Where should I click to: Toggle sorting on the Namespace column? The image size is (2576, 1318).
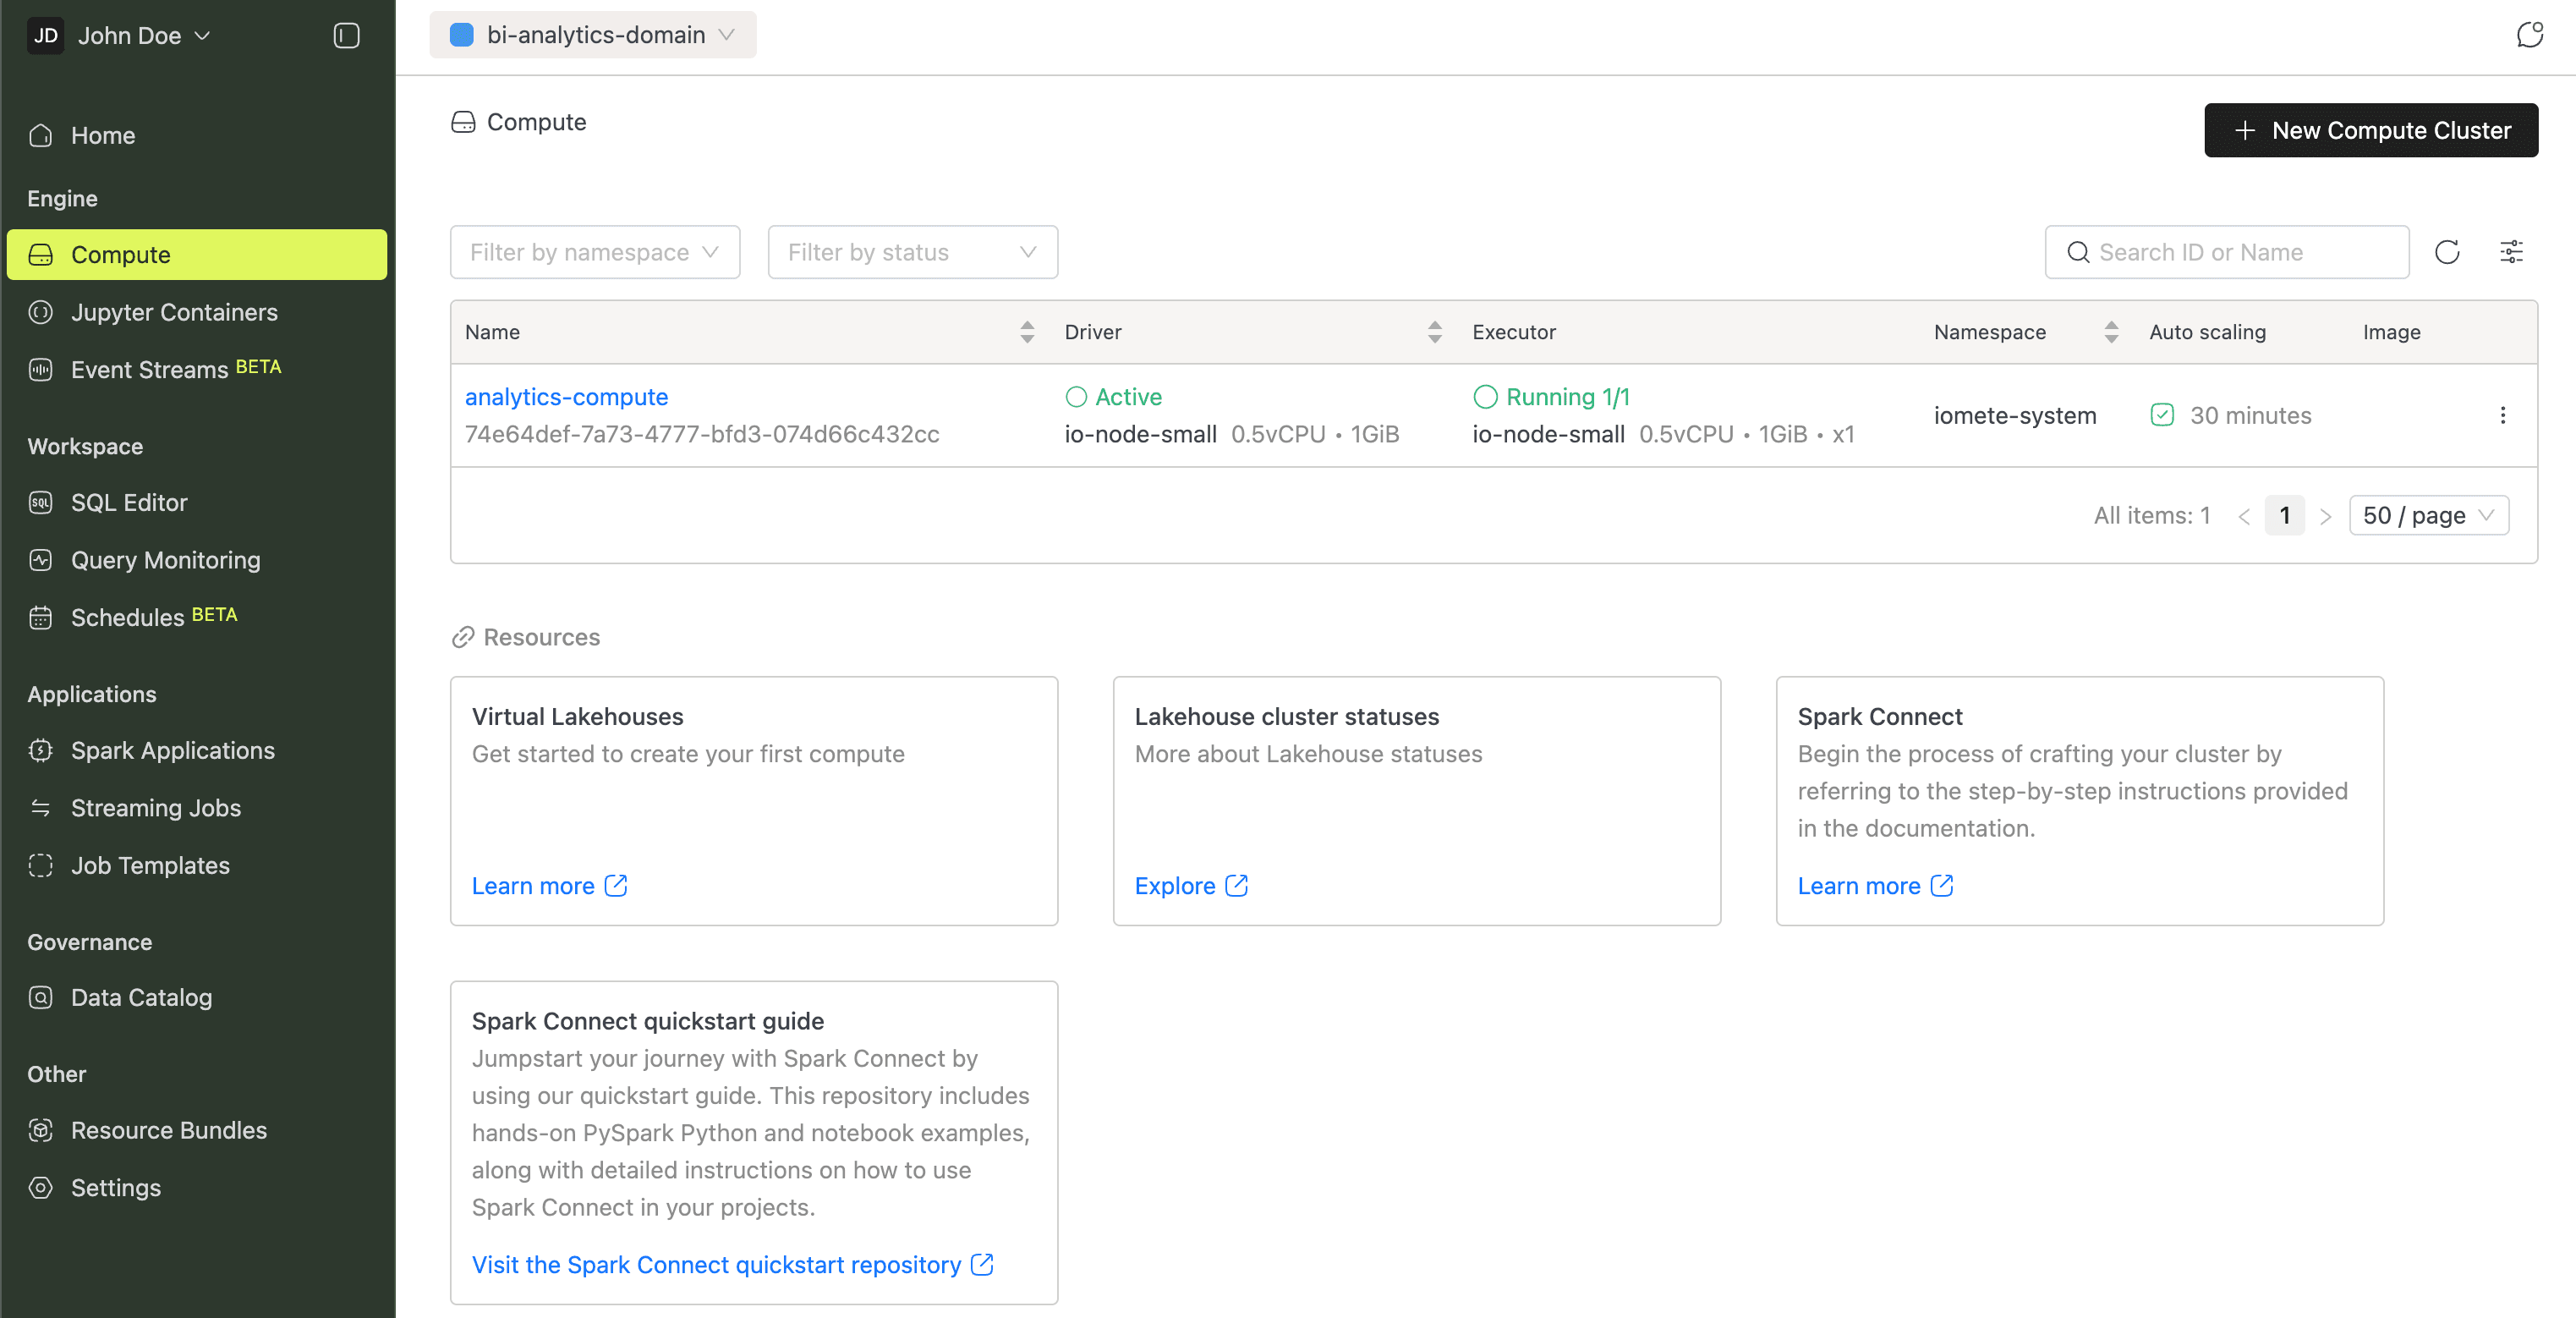(x=2111, y=332)
